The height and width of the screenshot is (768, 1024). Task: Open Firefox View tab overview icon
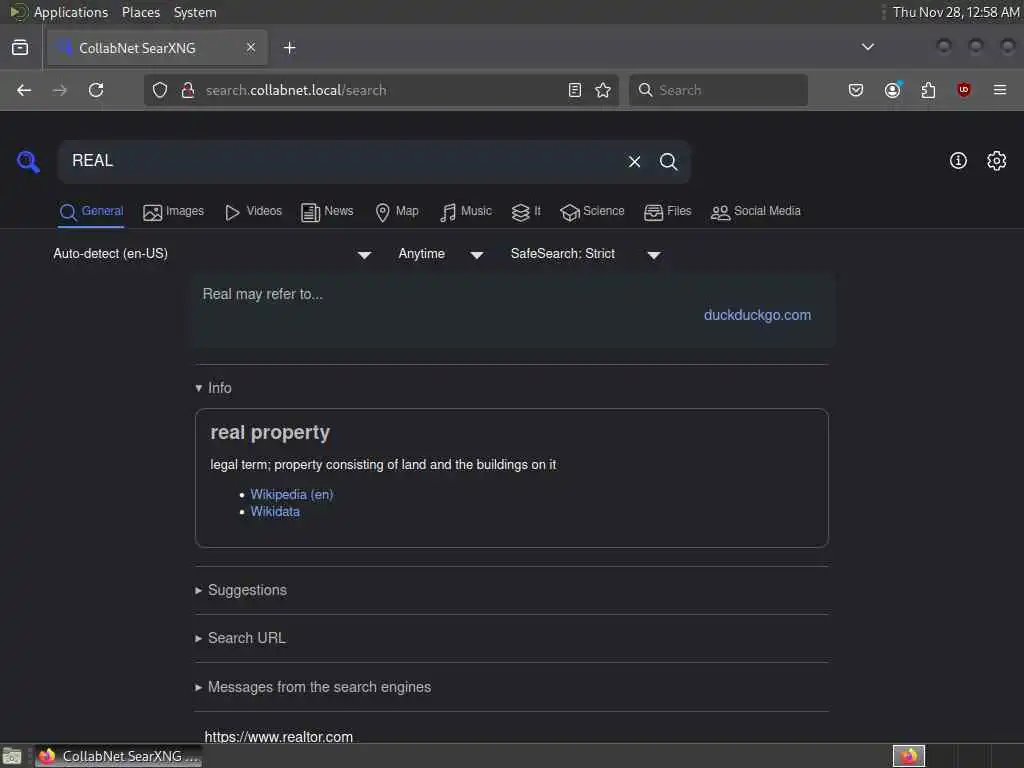pos(20,48)
